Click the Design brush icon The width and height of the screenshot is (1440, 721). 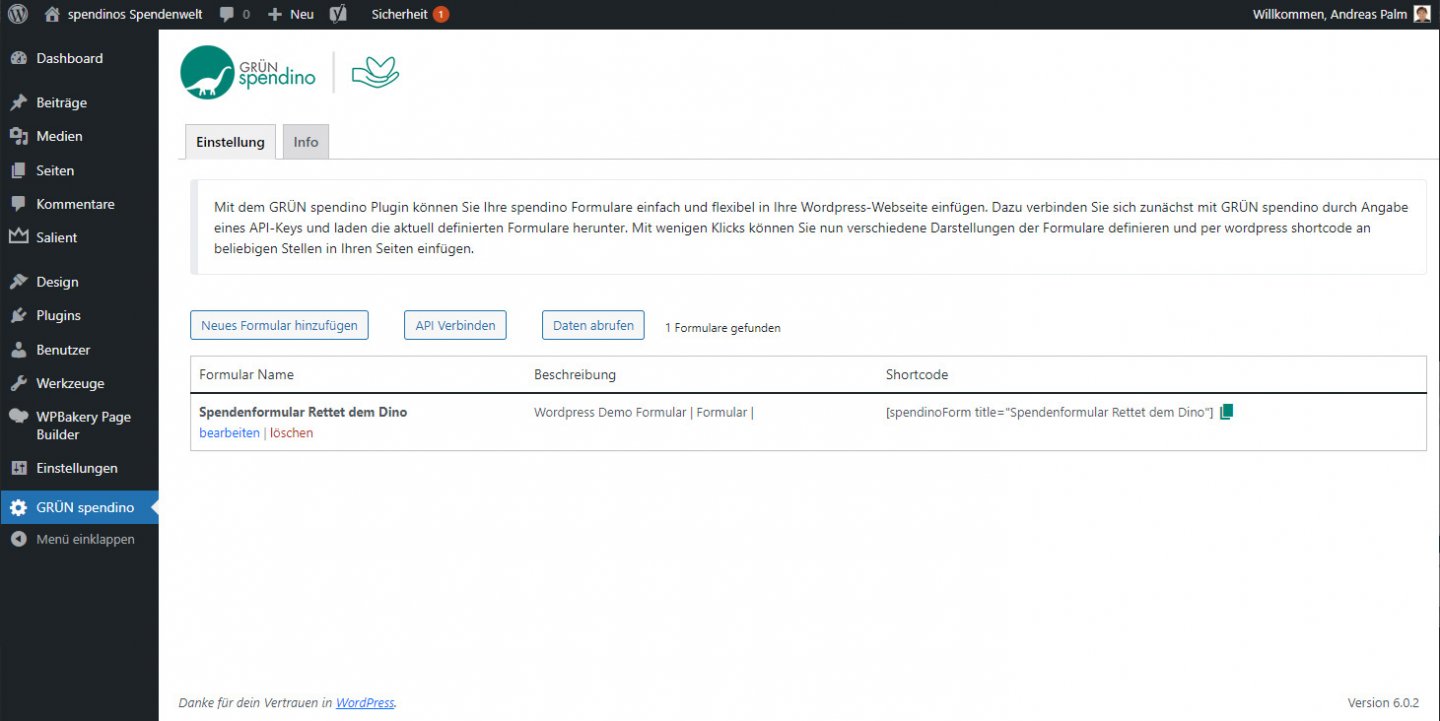(x=18, y=282)
